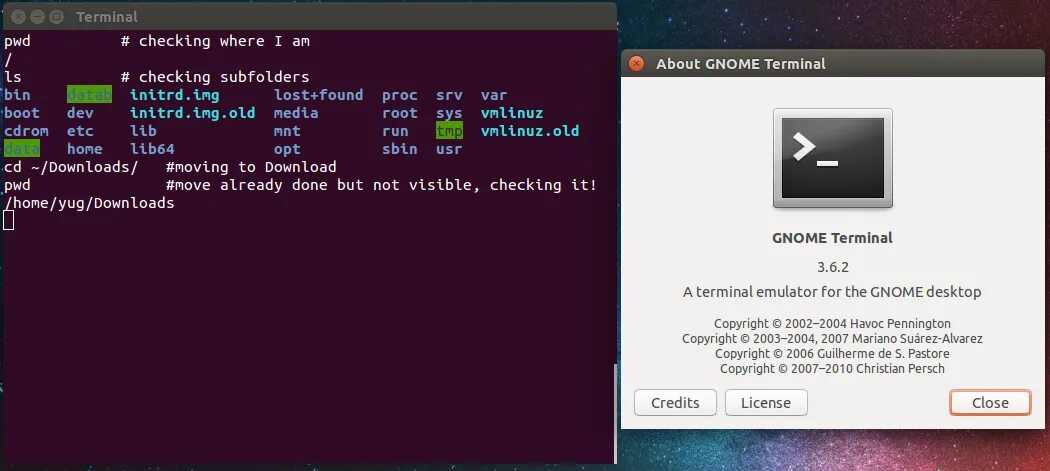Click the '#moving to Download' comment
The height and width of the screenshot is (471, 1050).
click(x=251, y=167)
